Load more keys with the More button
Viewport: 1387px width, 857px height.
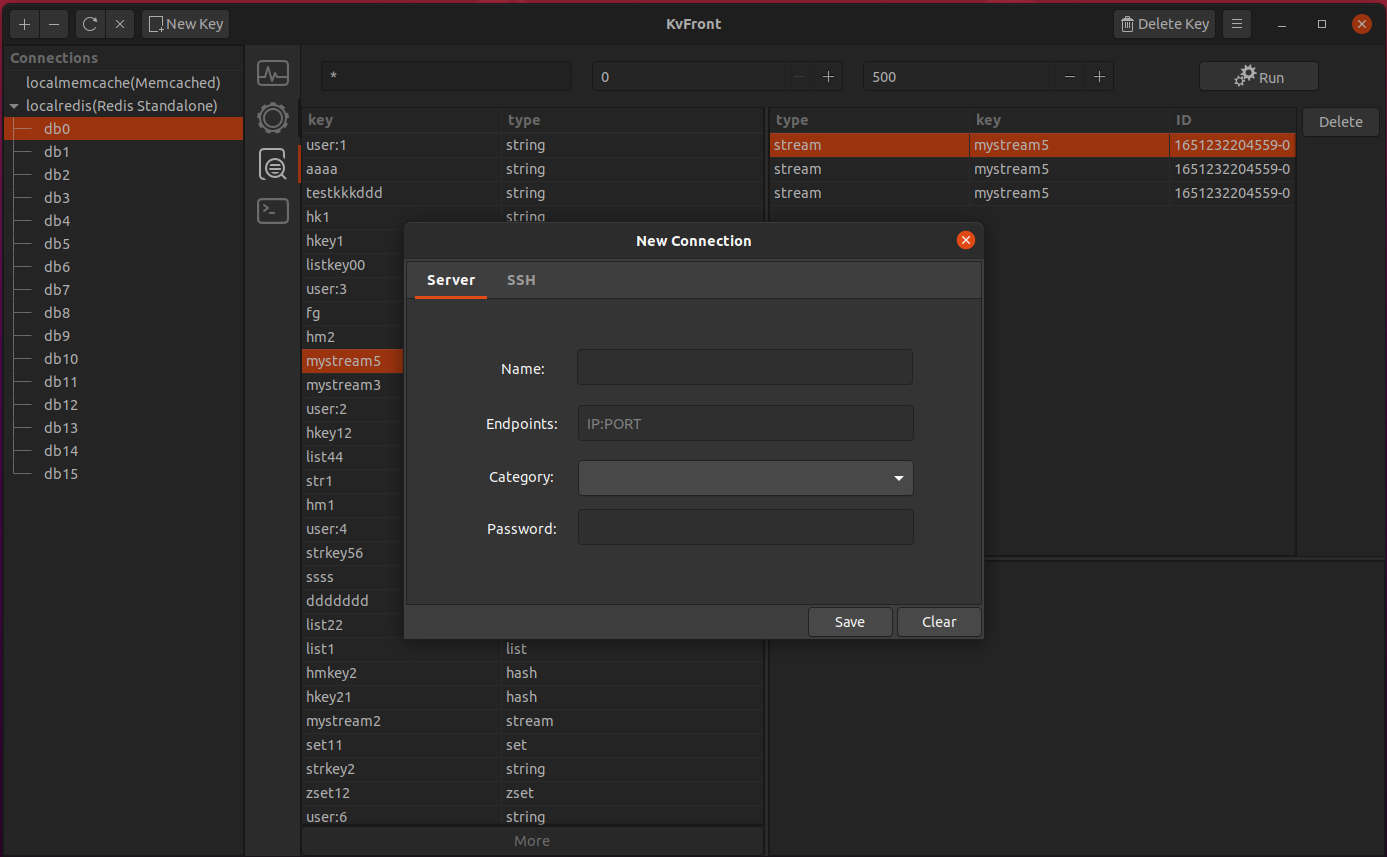pos(532,841)
